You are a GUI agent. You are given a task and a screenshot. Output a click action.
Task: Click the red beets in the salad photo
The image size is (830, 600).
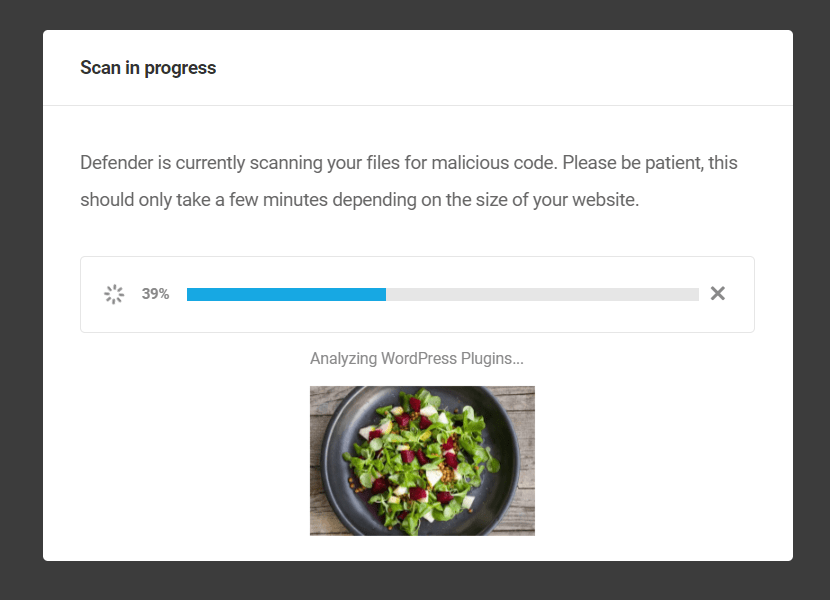click(408, 455)
